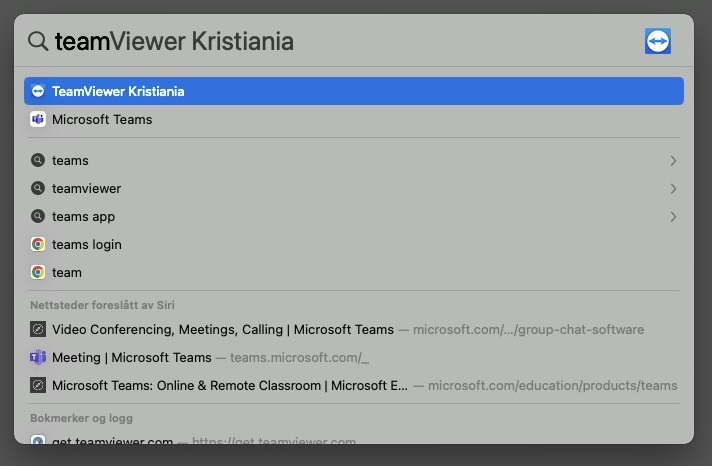Click Safari icon for Online & Remote Classroom
712x466 pixels.
tap(38, 386)
